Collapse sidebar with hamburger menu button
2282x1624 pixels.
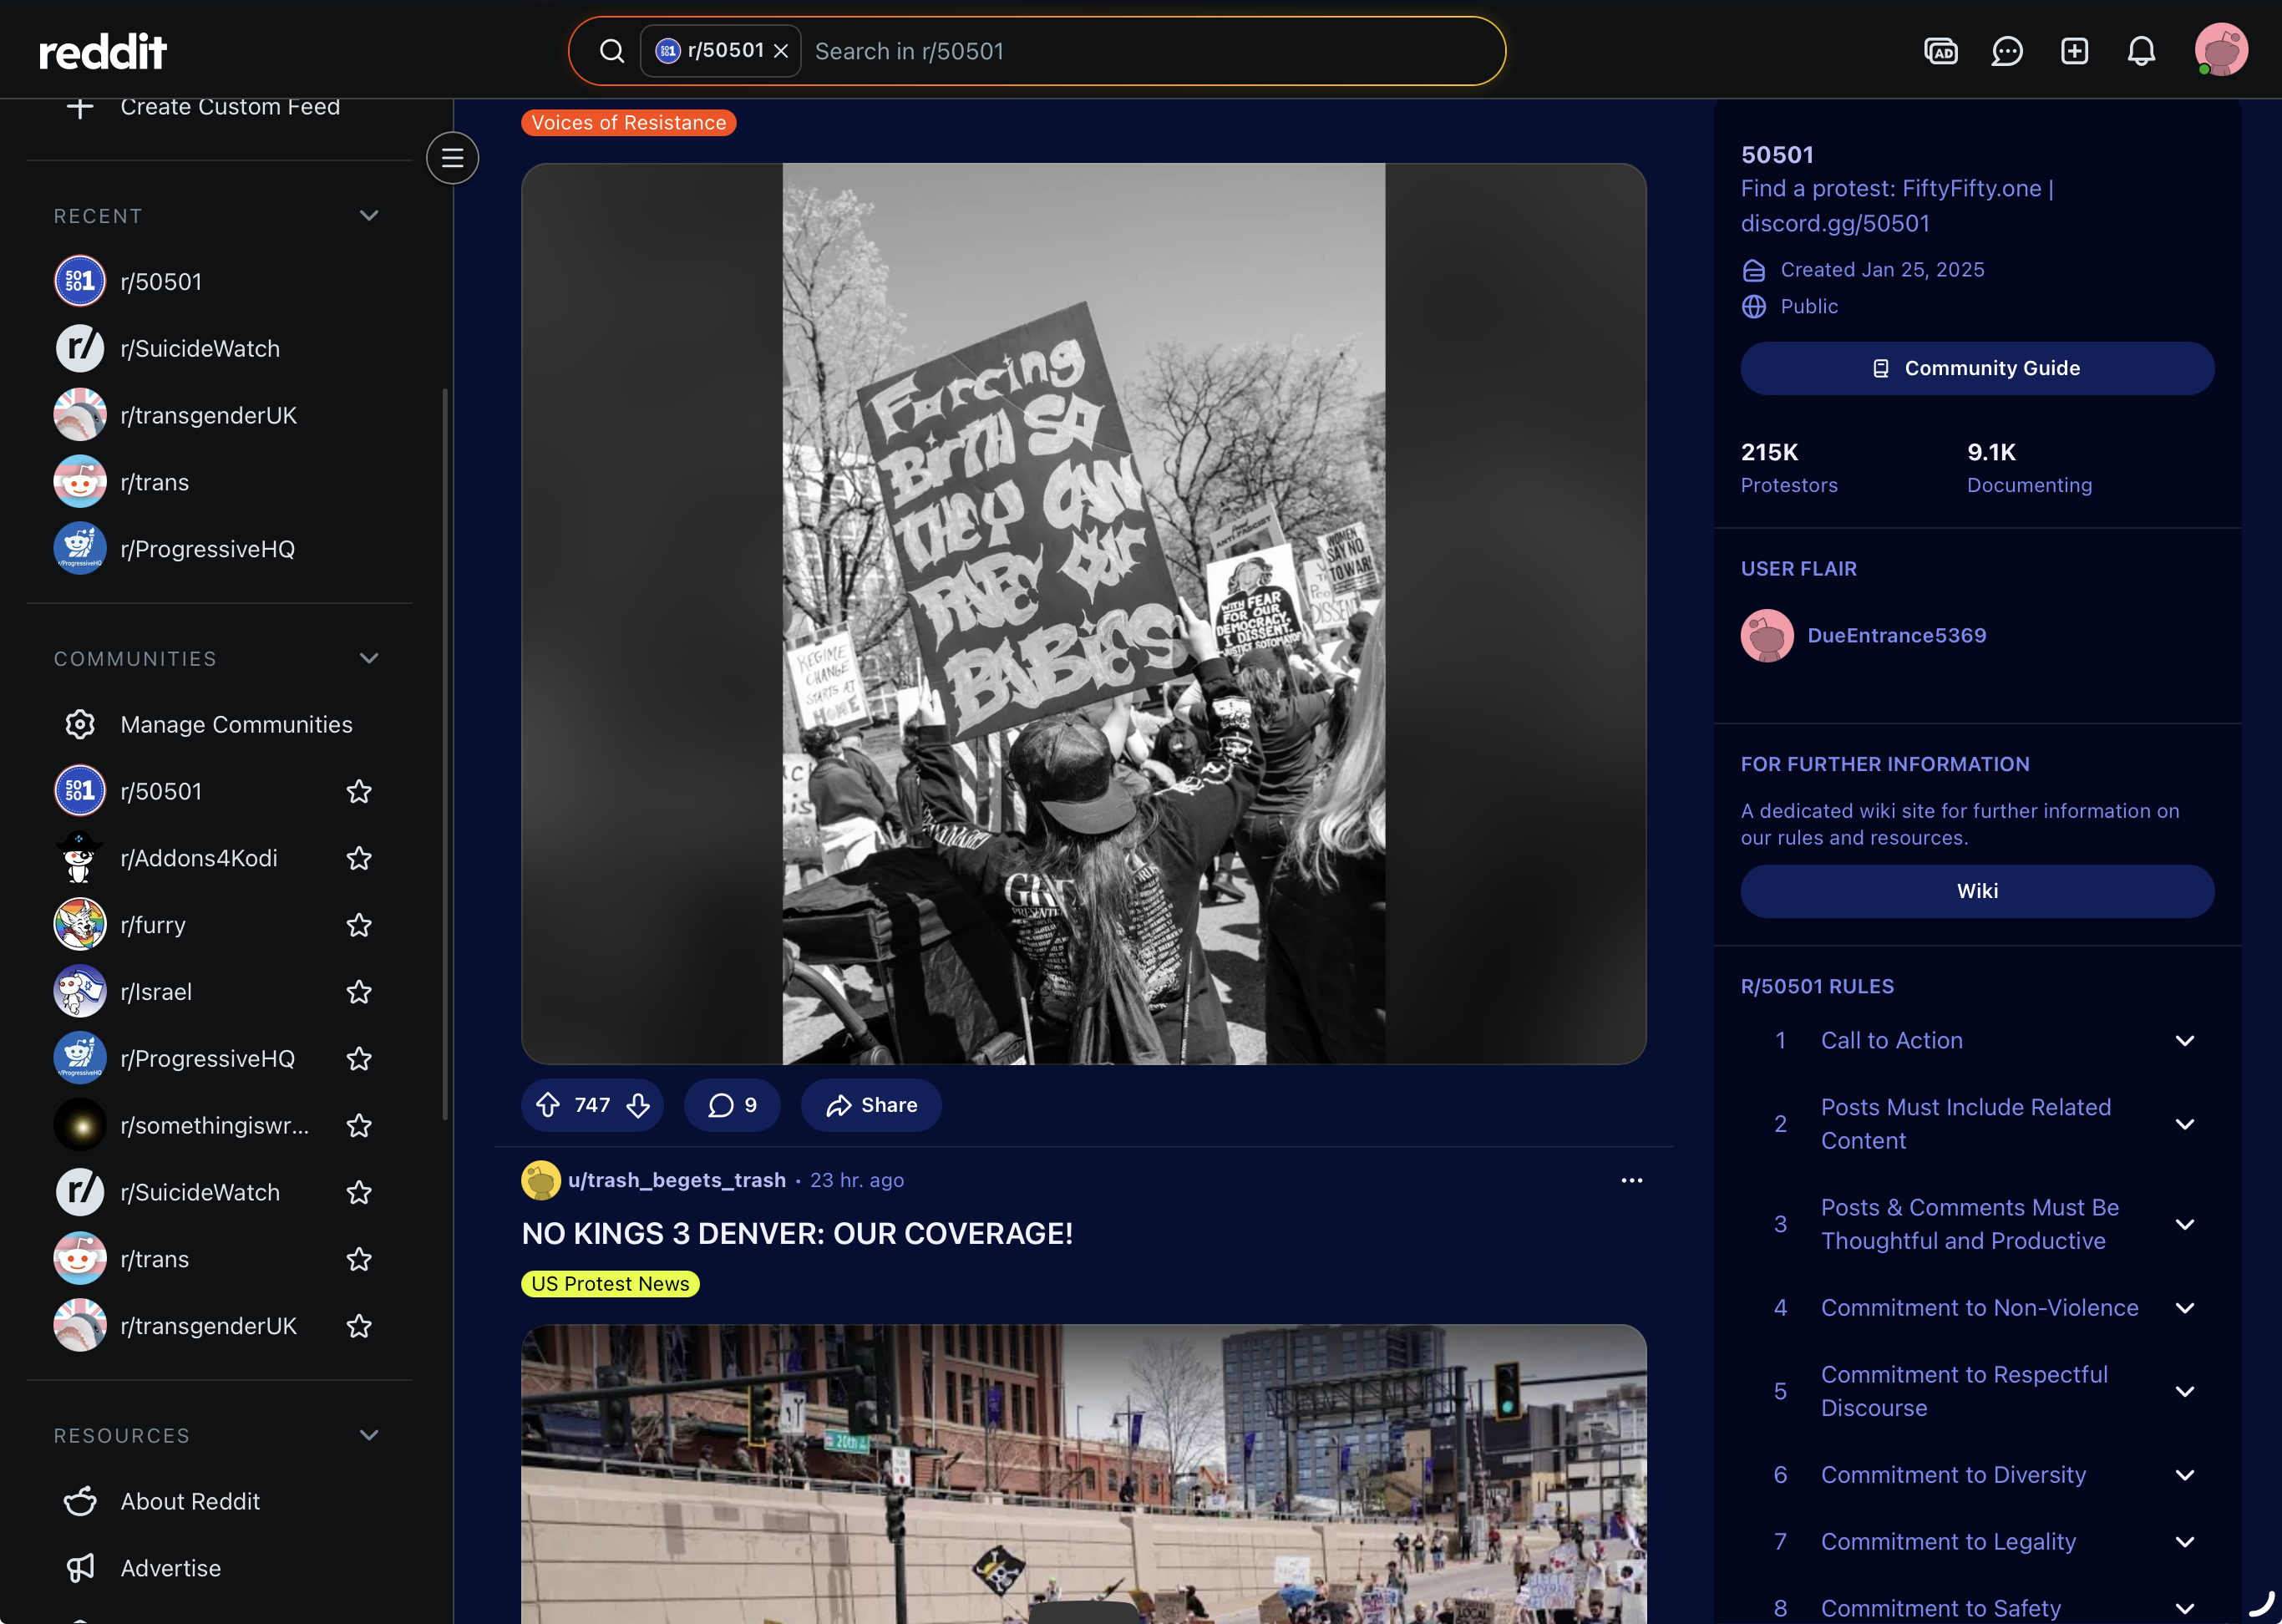tap(452, 158)
